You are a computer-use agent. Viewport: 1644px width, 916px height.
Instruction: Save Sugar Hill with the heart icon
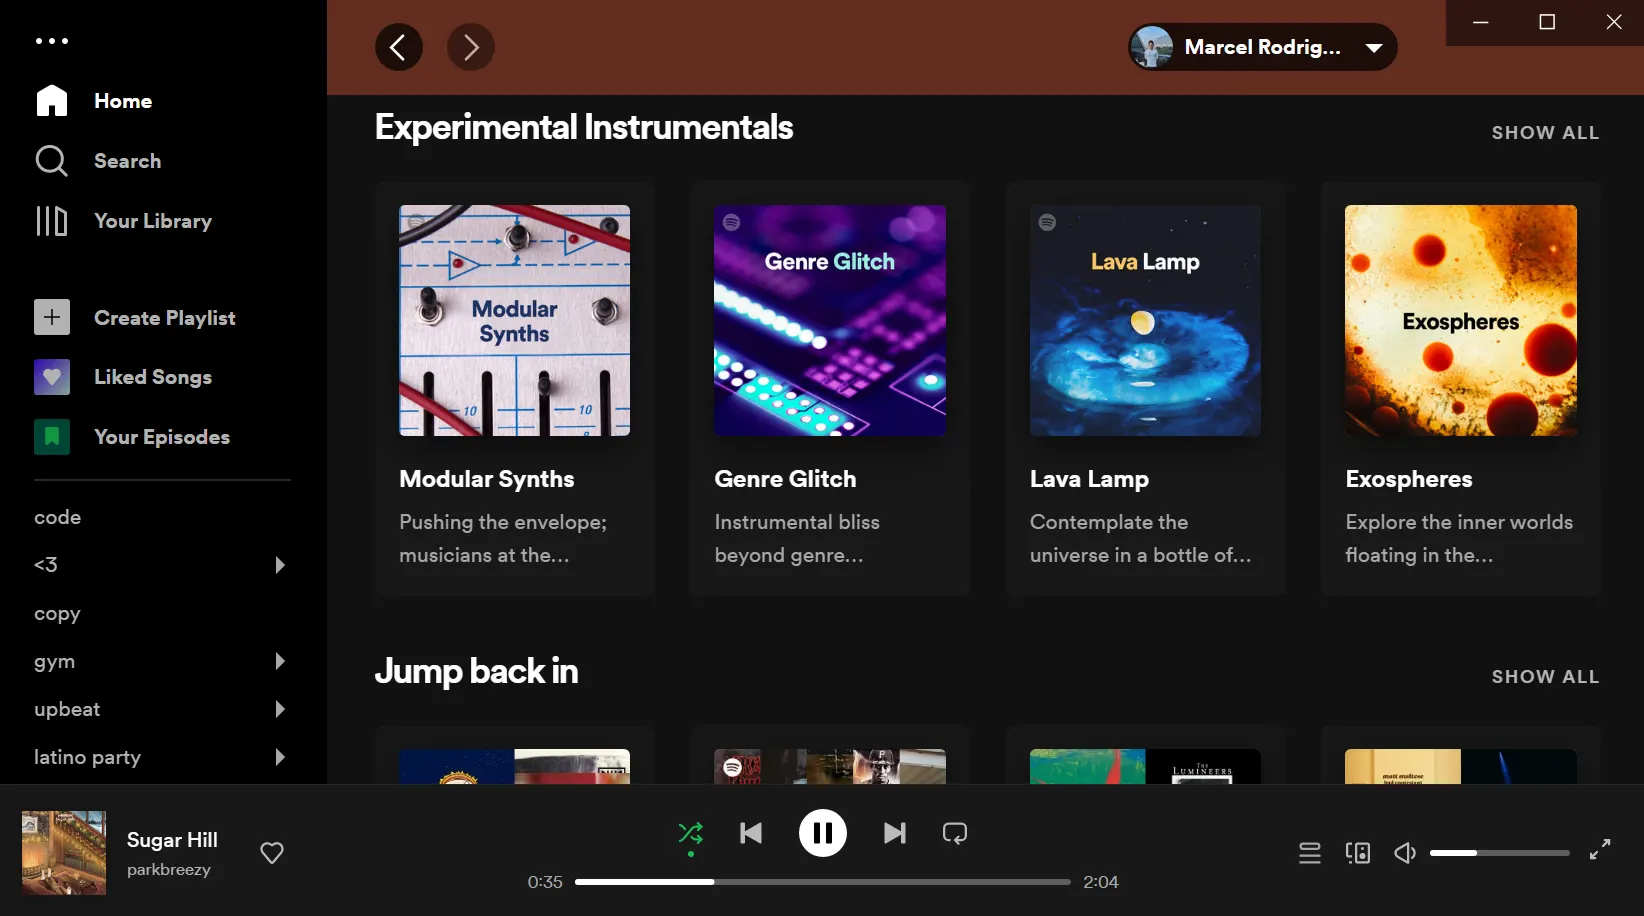pos(272,853)
